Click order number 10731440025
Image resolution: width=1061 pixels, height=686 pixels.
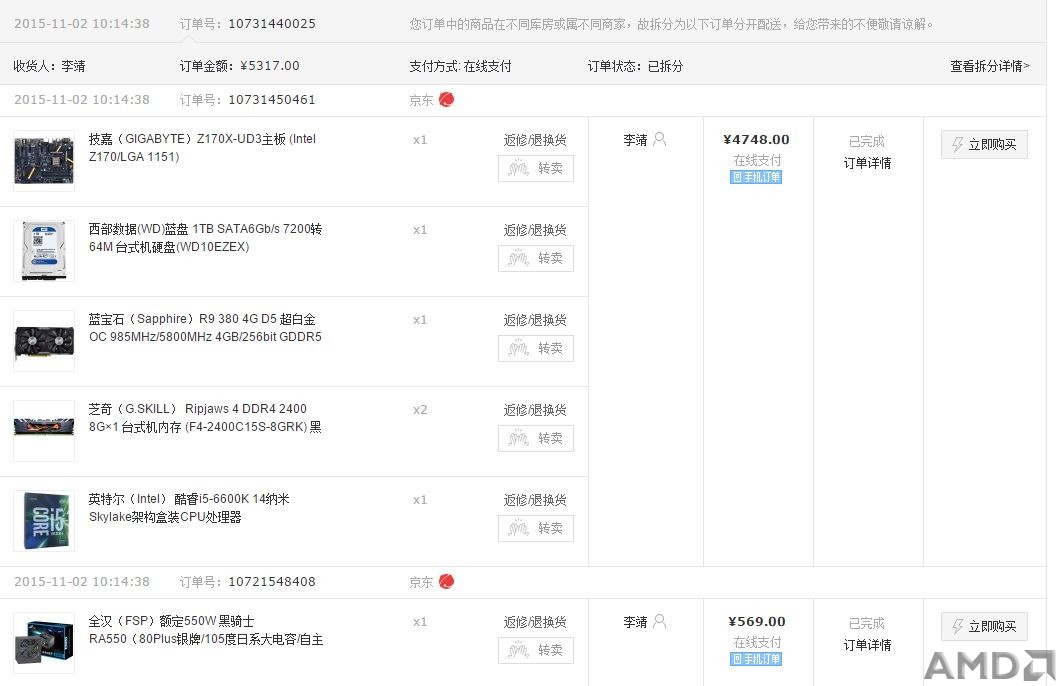[x=272, y=24]
